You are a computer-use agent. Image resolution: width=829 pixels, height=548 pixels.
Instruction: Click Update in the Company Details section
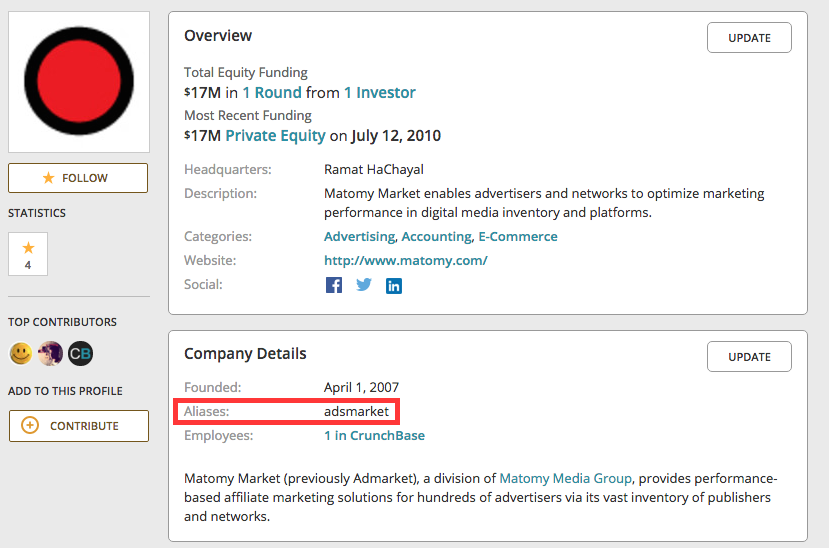(x=749, y=357)
